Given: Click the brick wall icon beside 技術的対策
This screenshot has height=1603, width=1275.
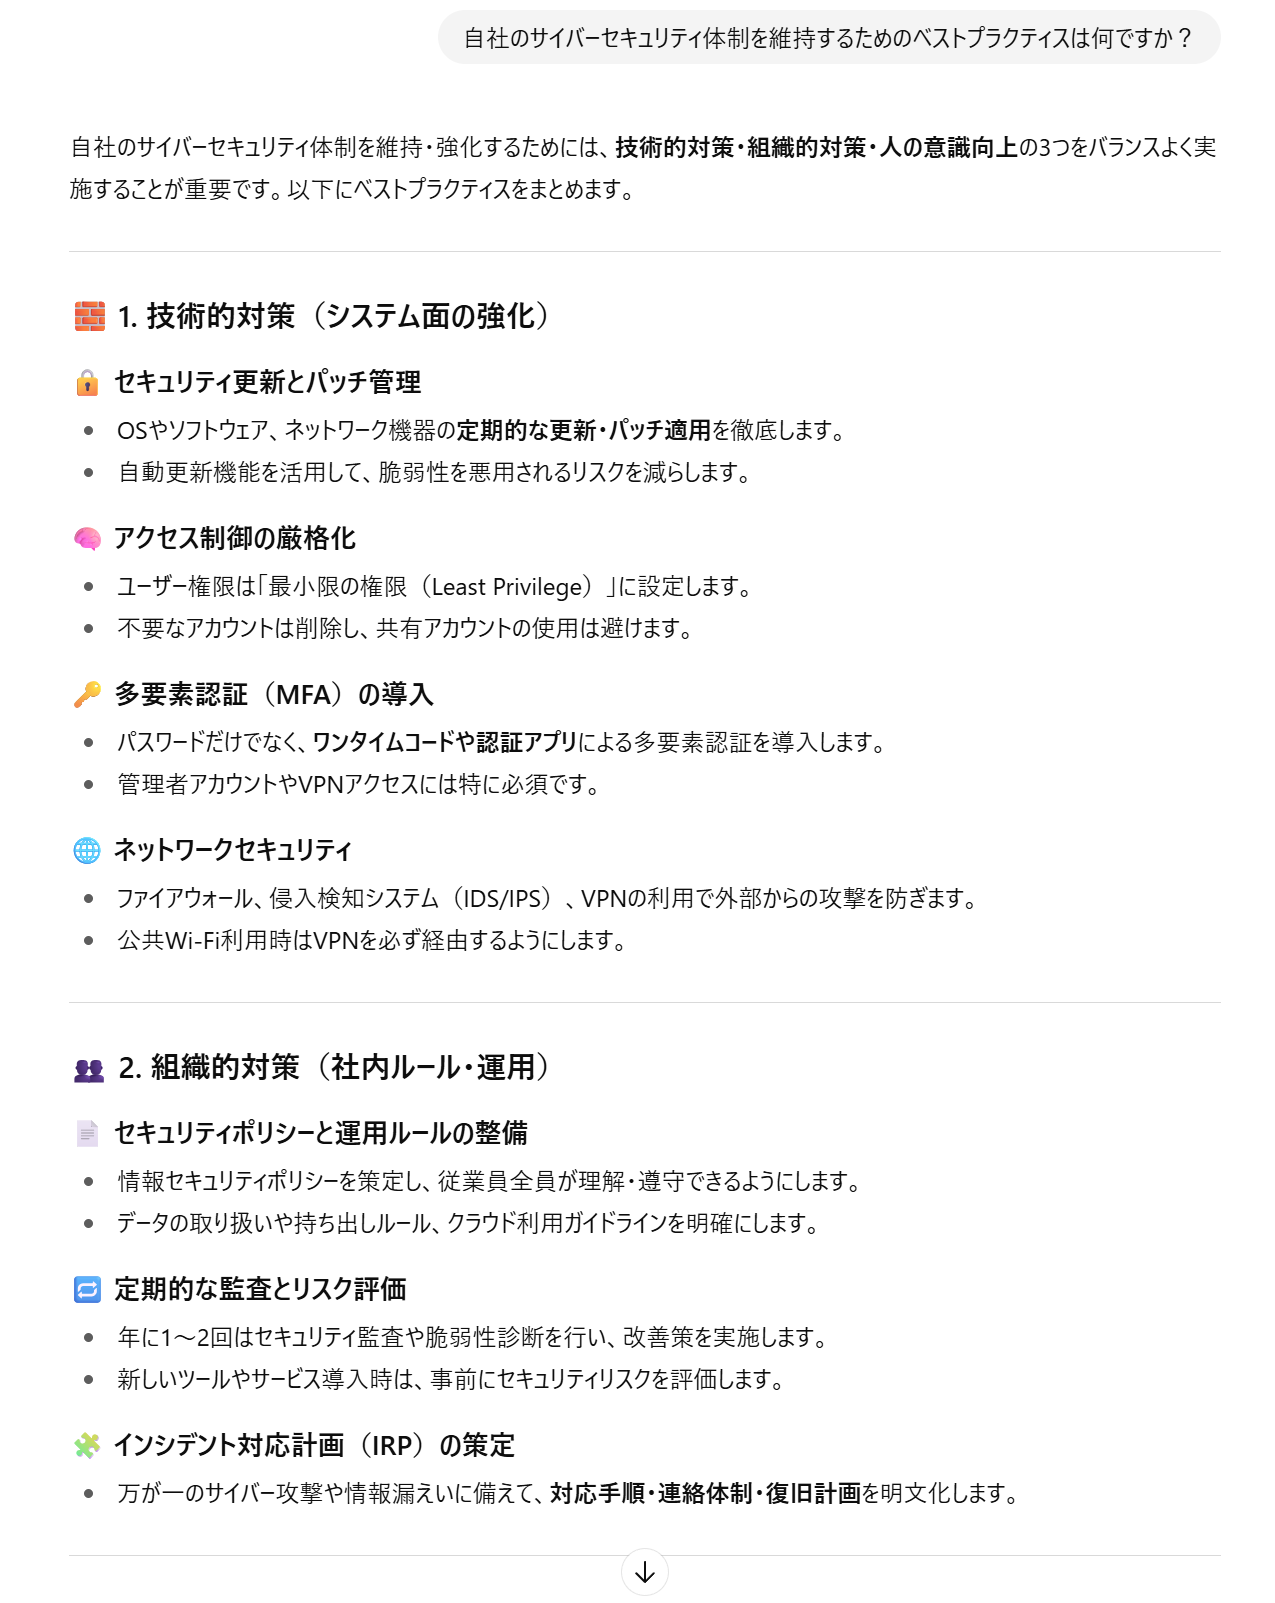Looking at the screenshot, I should pos(89,316).
